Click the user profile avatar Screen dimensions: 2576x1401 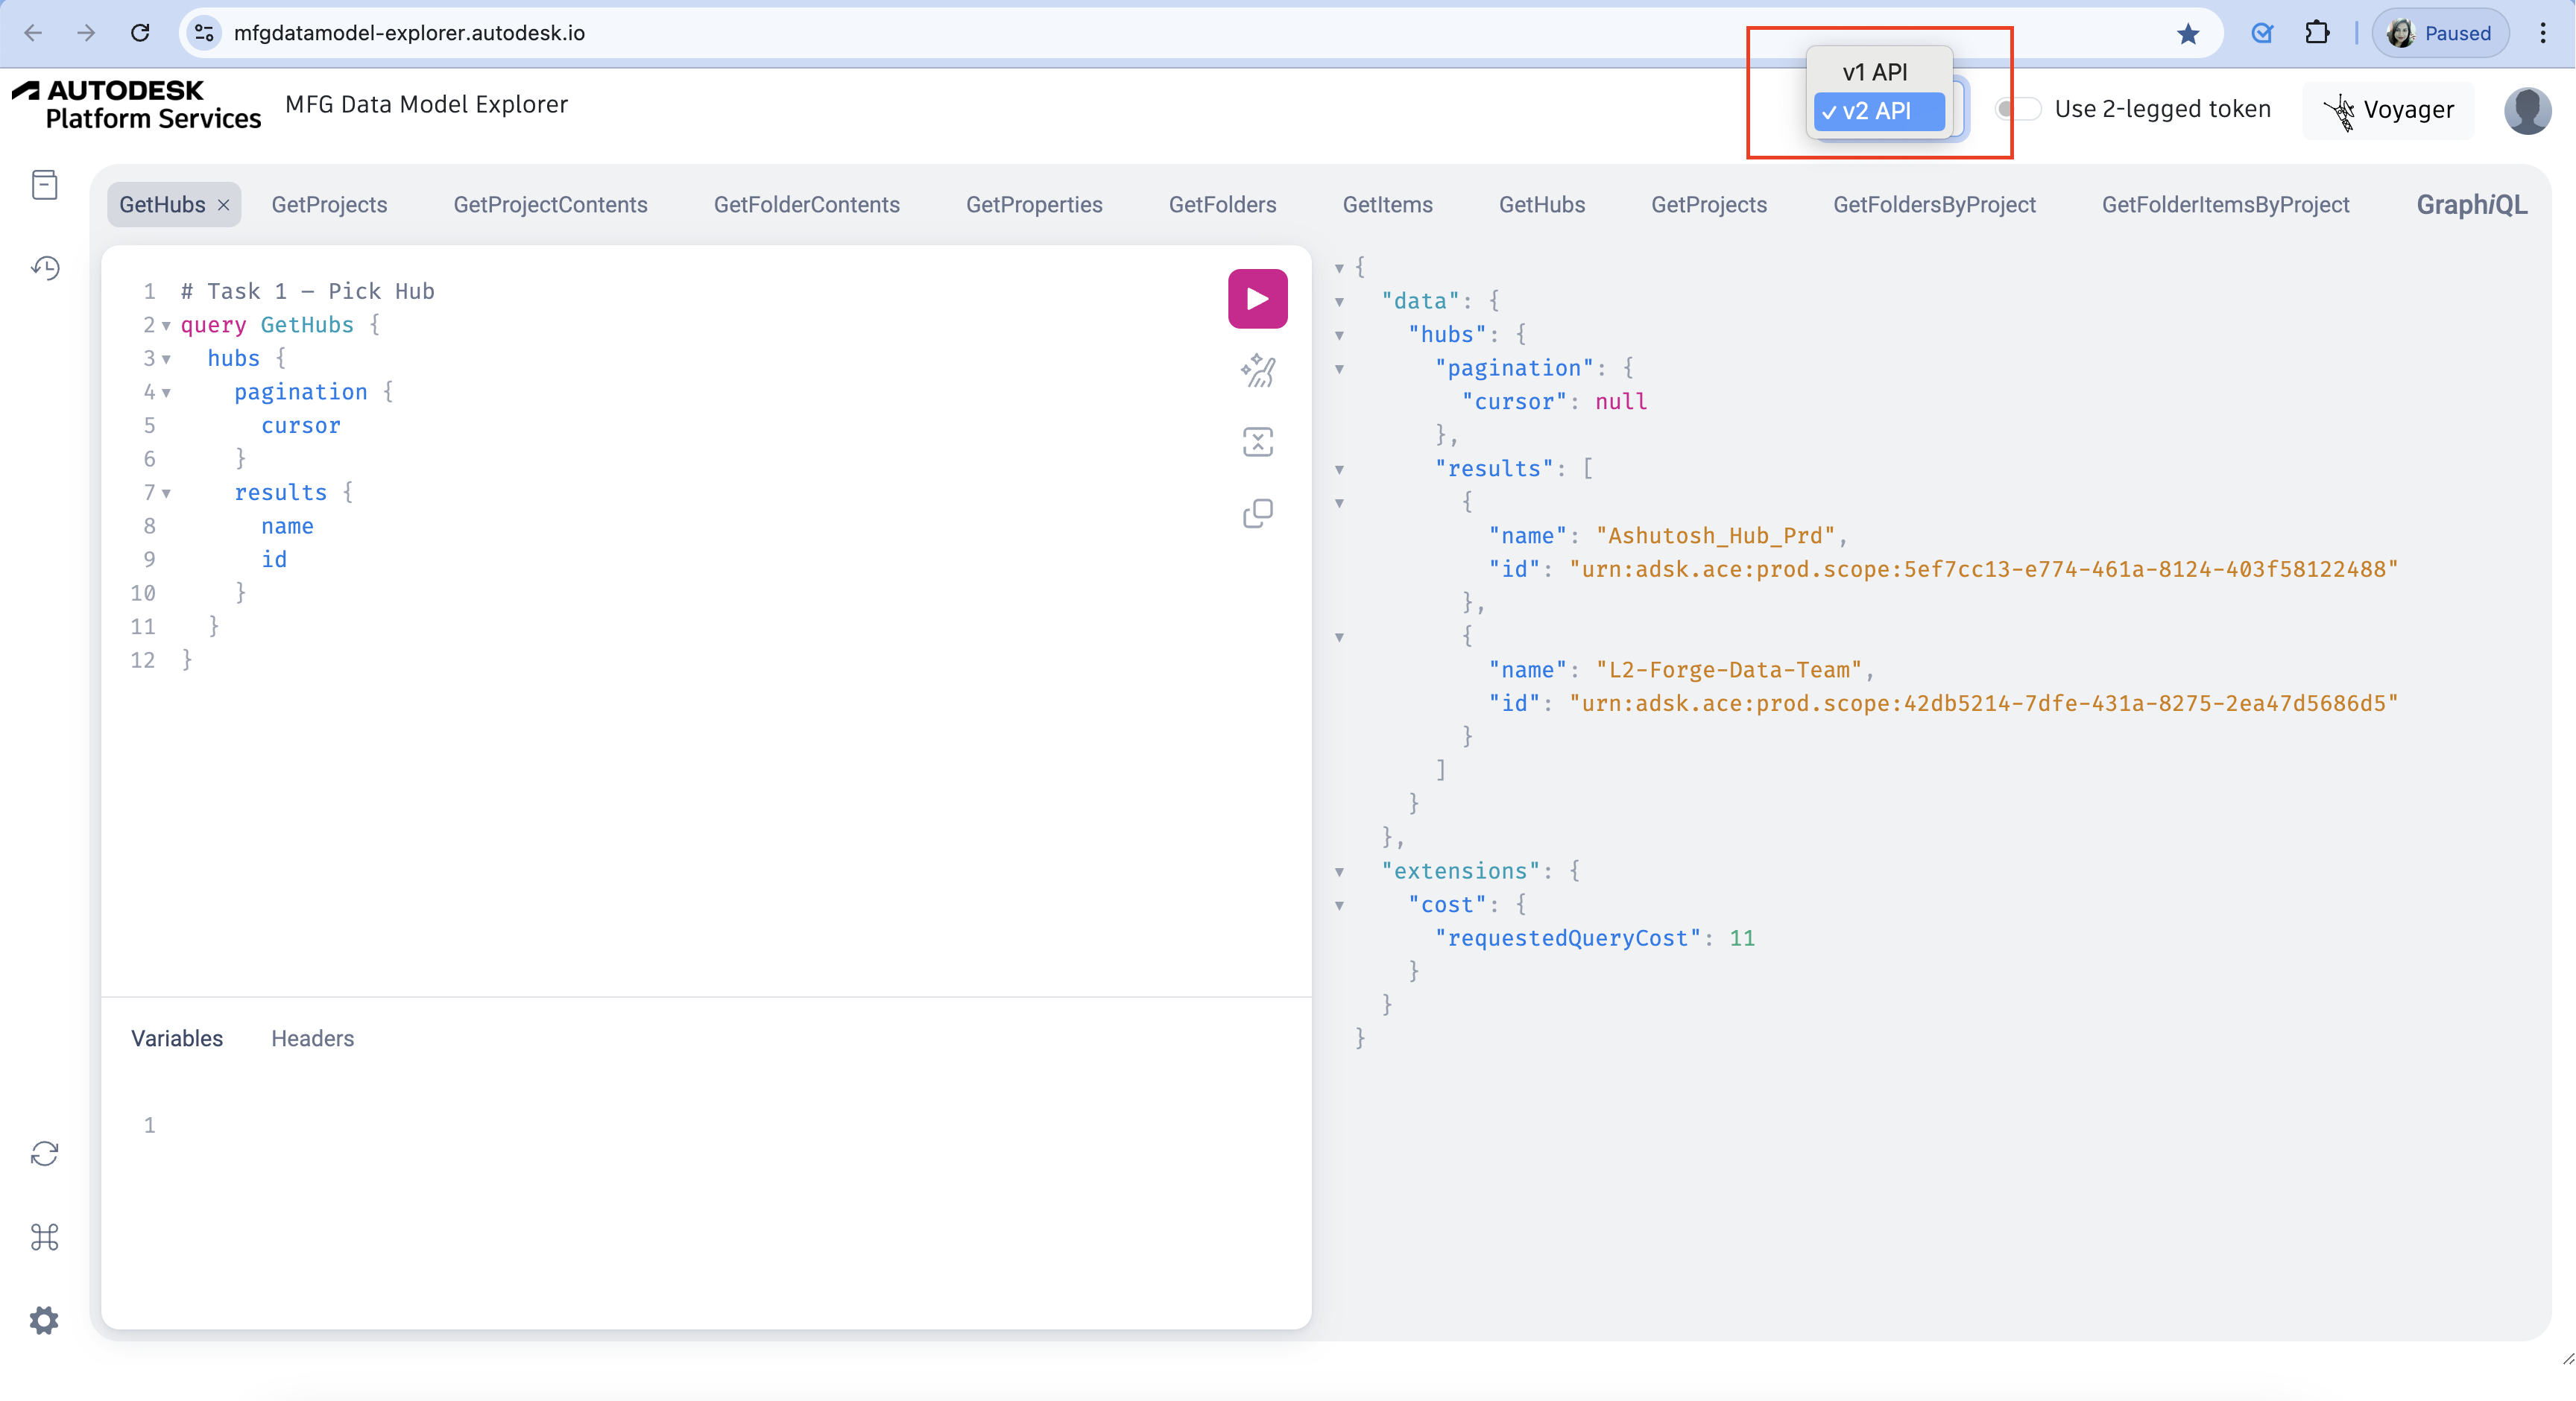[x=2527, y=110]
